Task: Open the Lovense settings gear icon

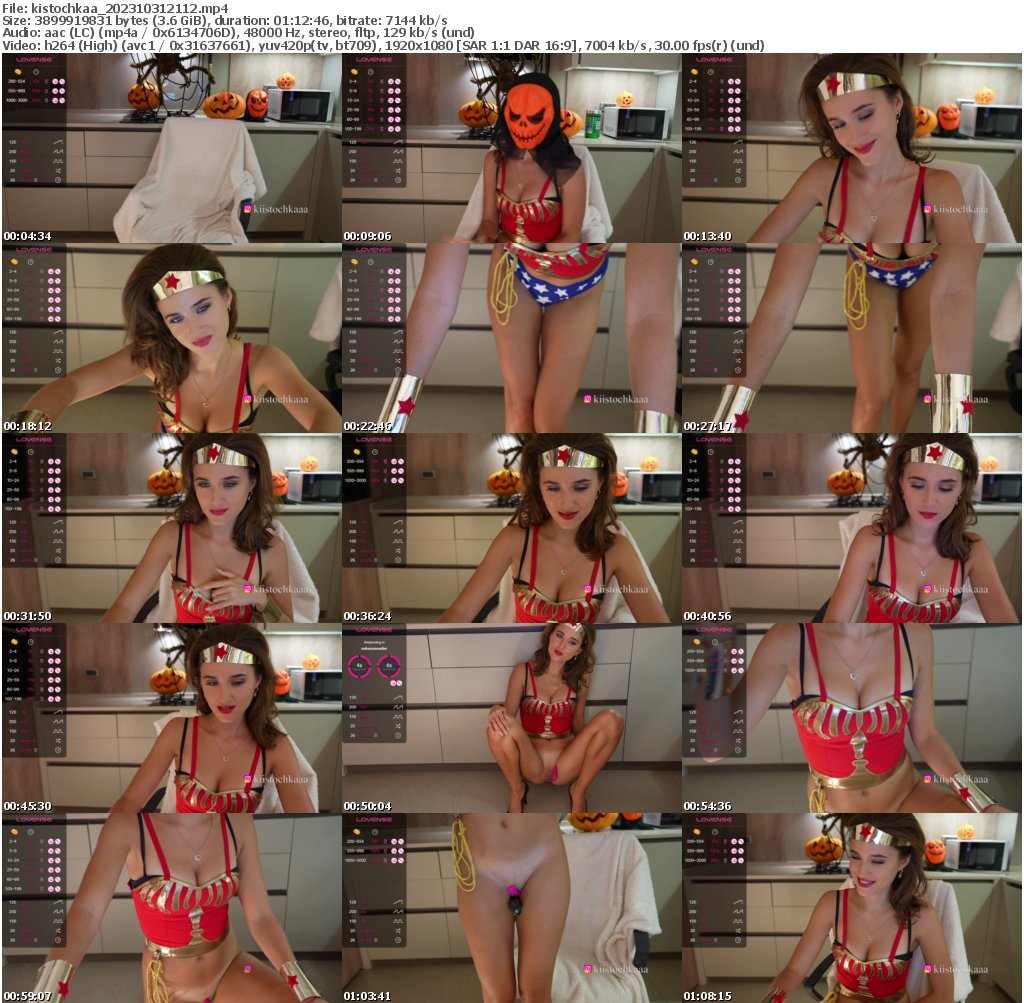Action: [57, 180]
